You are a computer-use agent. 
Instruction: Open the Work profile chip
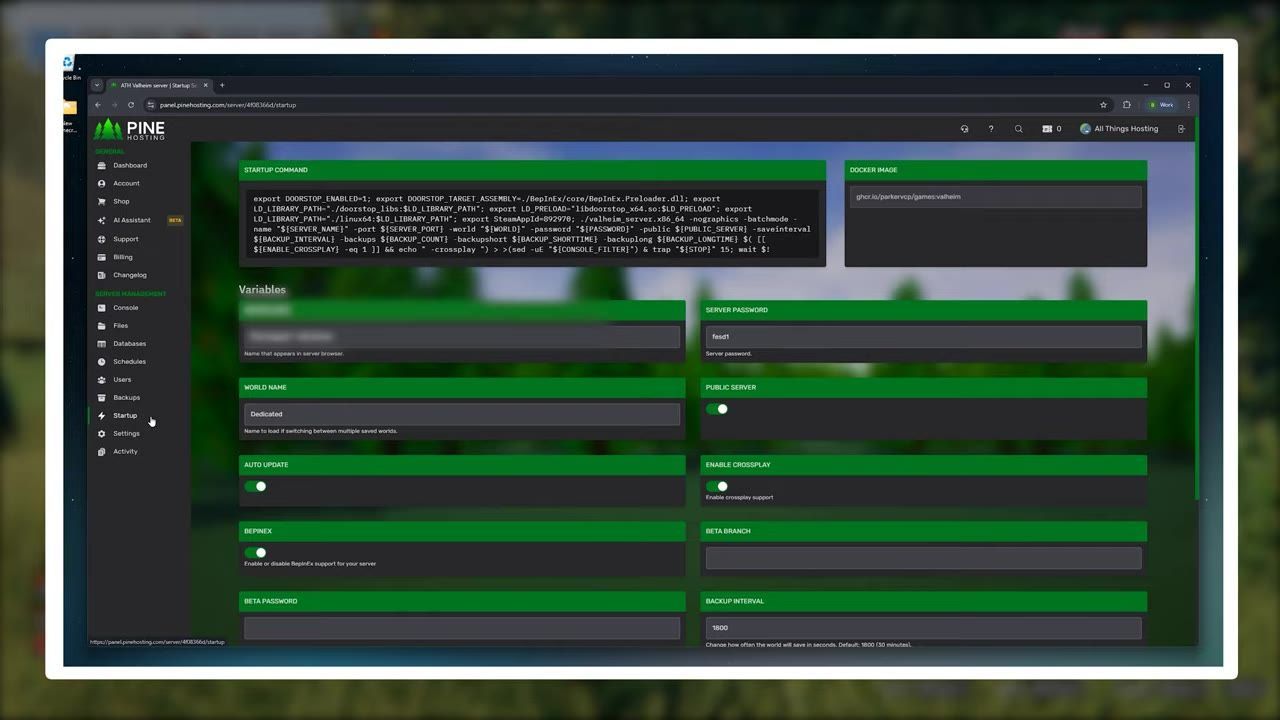tap(1161, 104)
